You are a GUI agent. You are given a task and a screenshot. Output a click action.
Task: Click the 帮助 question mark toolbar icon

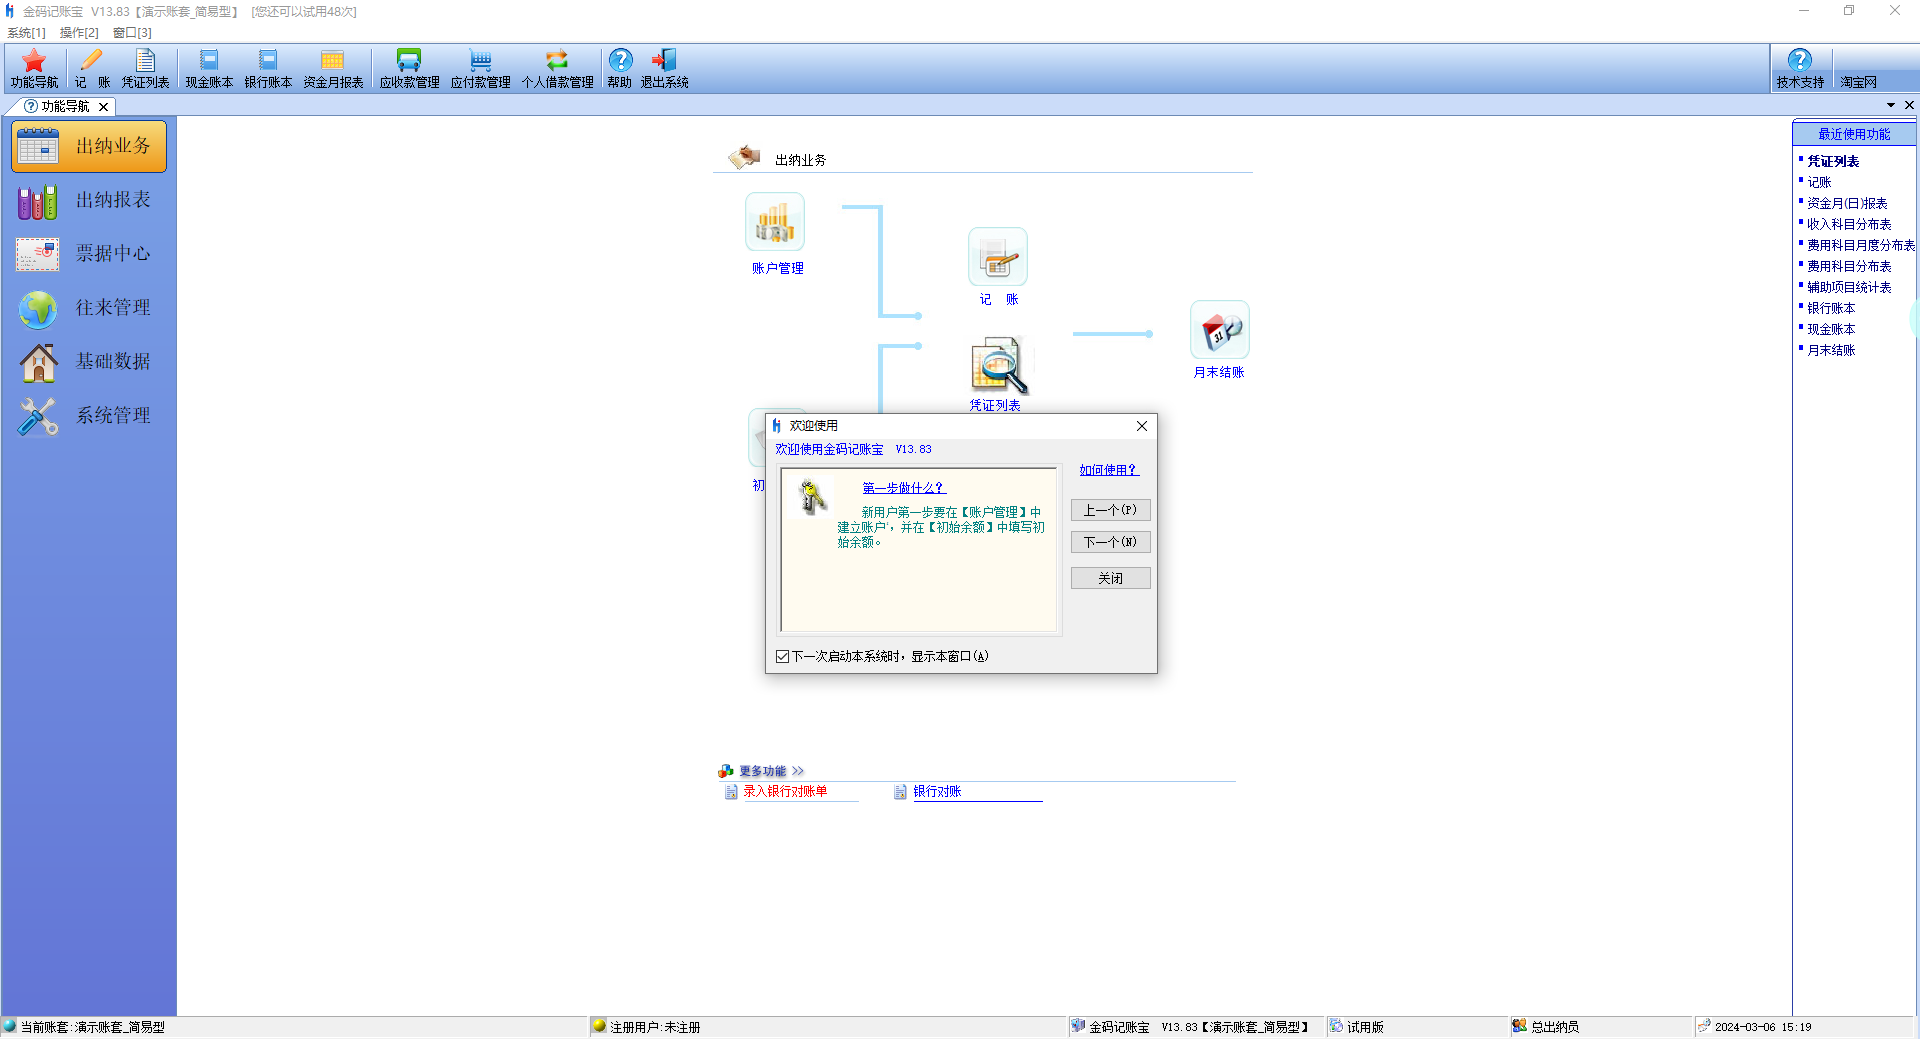tap(620, 69)
